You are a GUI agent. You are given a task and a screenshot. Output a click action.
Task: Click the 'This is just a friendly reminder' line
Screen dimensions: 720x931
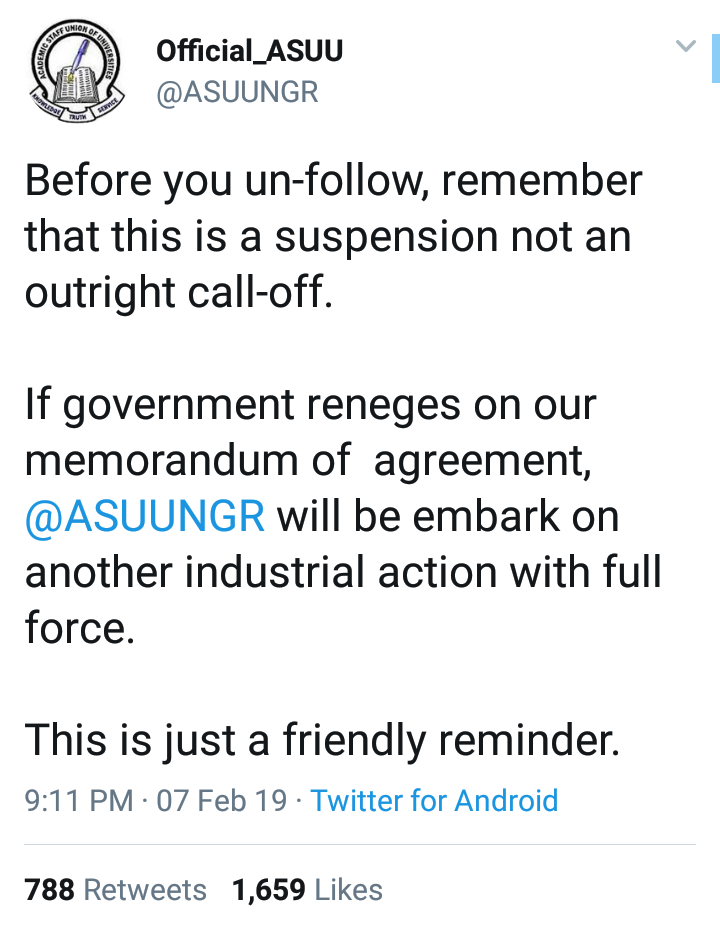322,741
